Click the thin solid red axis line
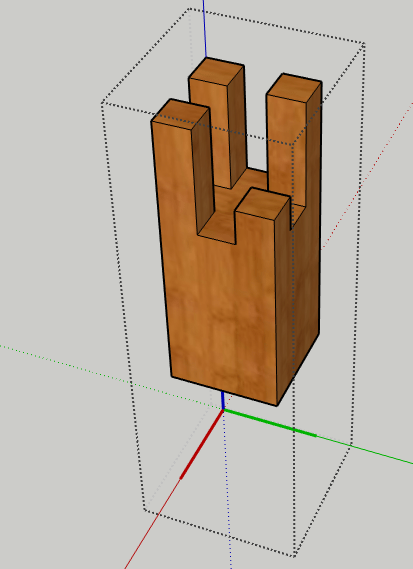The image size is (413, 569). (152, 524)
